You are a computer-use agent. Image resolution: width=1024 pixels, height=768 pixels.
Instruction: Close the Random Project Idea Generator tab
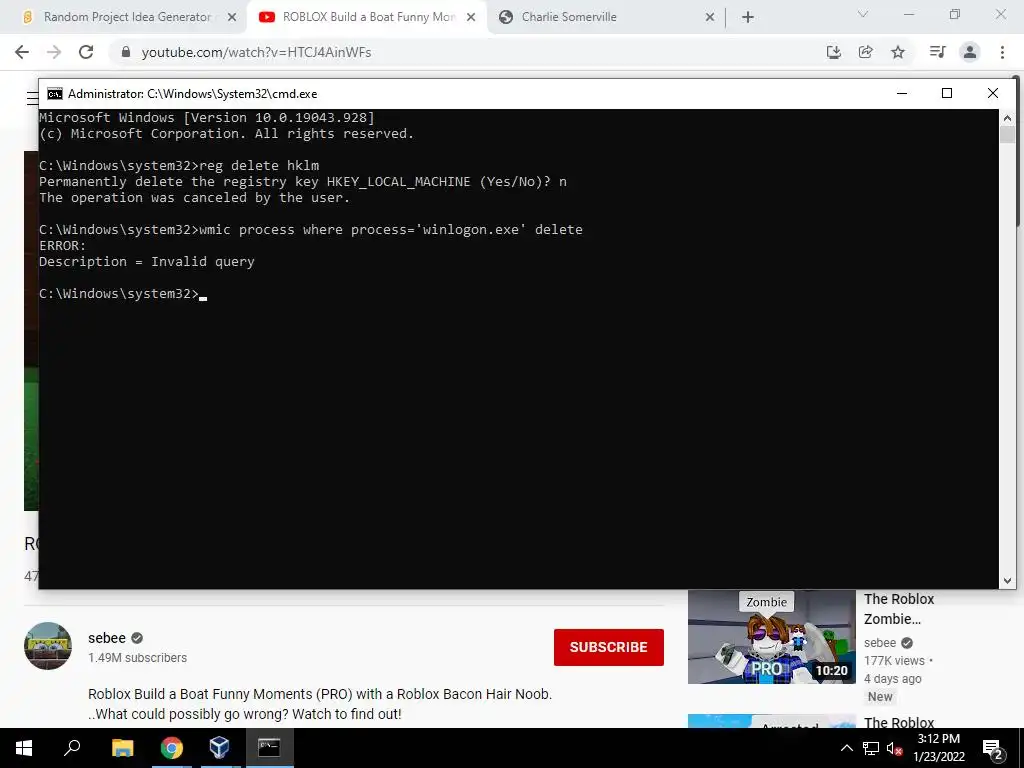click(232, 17)
